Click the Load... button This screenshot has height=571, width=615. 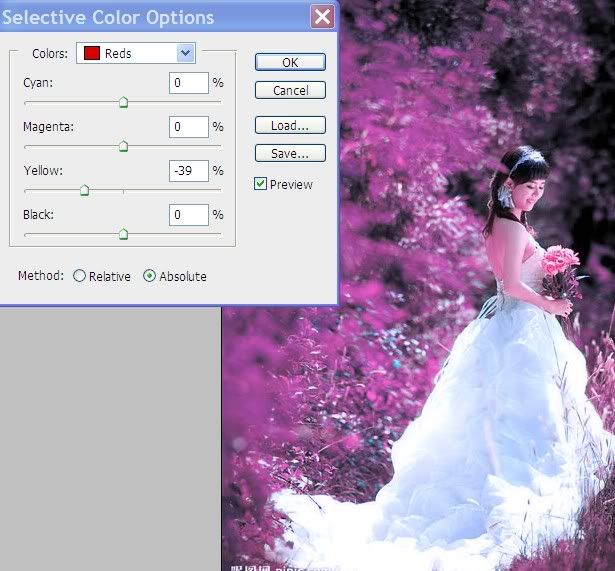pyautogui.click(x=290, y=126)
